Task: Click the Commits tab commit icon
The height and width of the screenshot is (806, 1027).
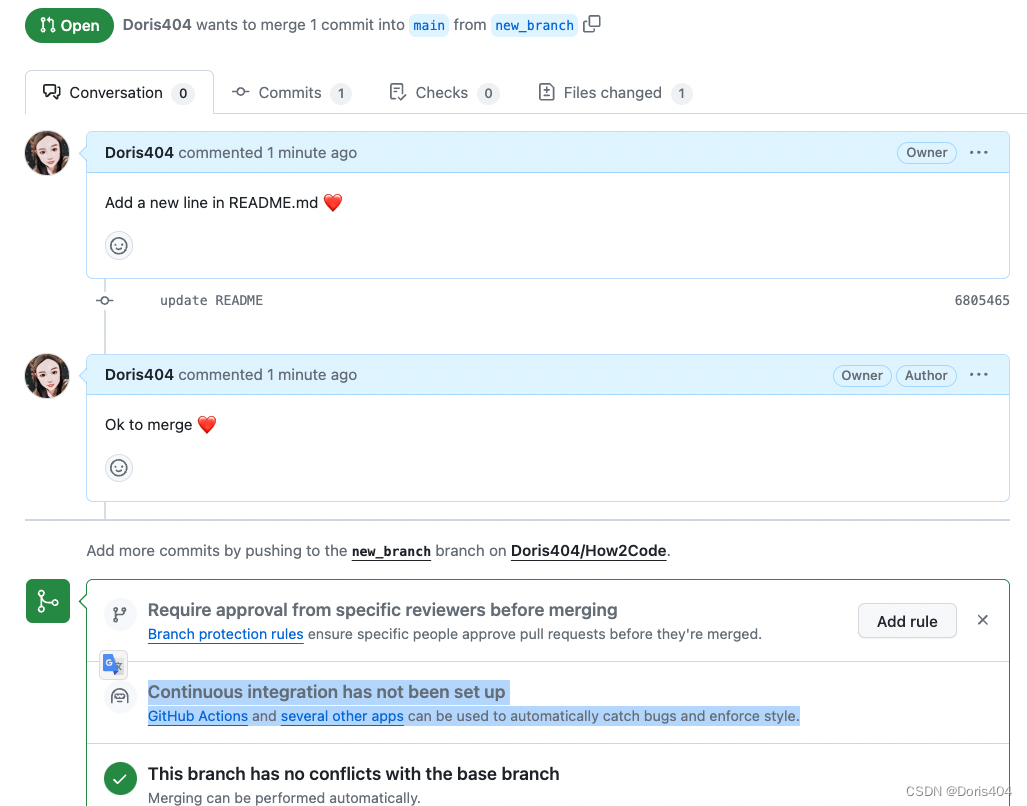Action: pos(240,92)
